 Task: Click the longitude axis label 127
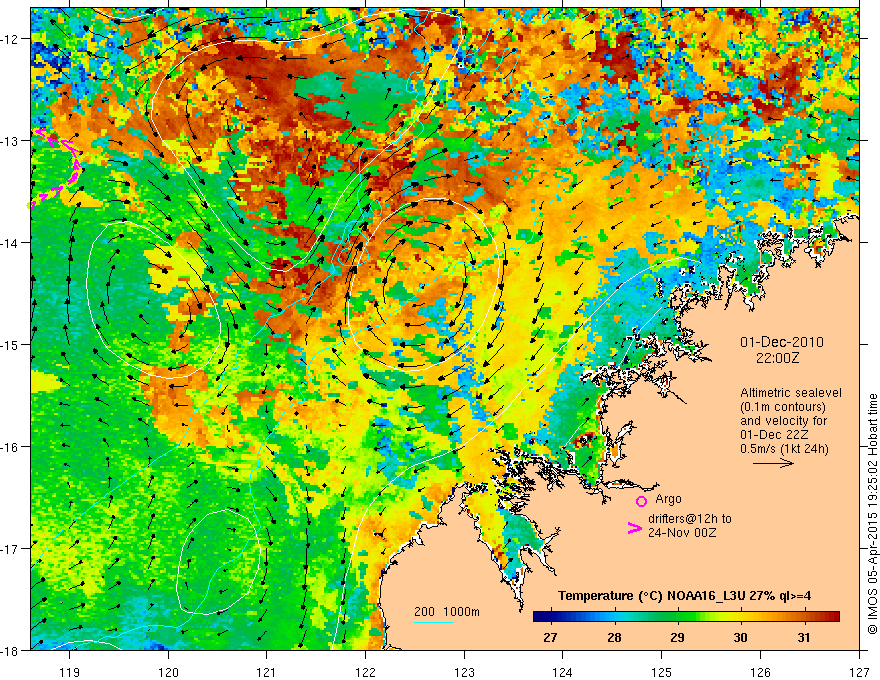click(x=859, y=672)
